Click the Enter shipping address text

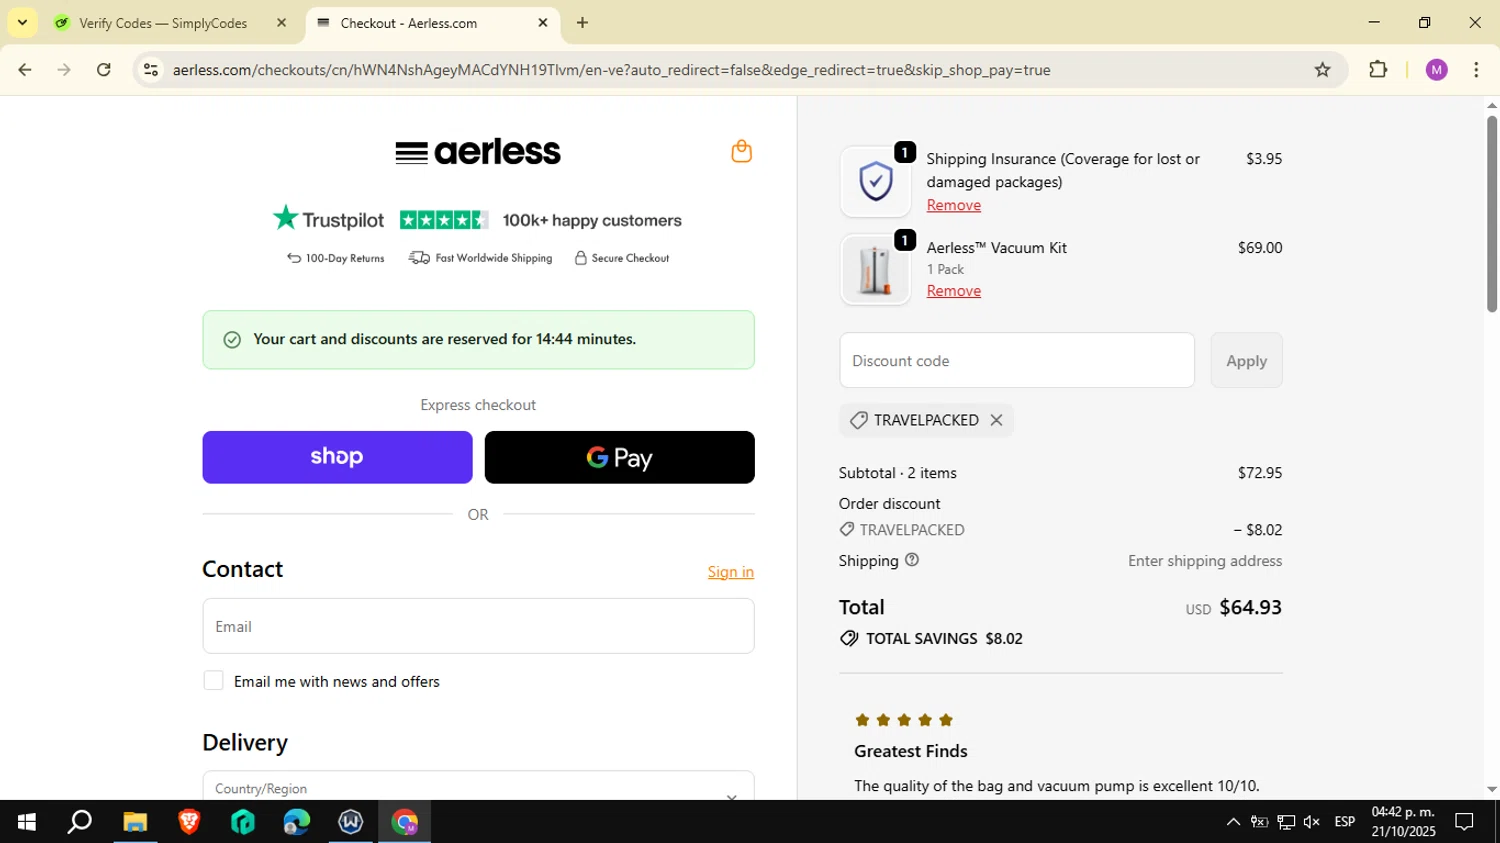point(1205,561)
